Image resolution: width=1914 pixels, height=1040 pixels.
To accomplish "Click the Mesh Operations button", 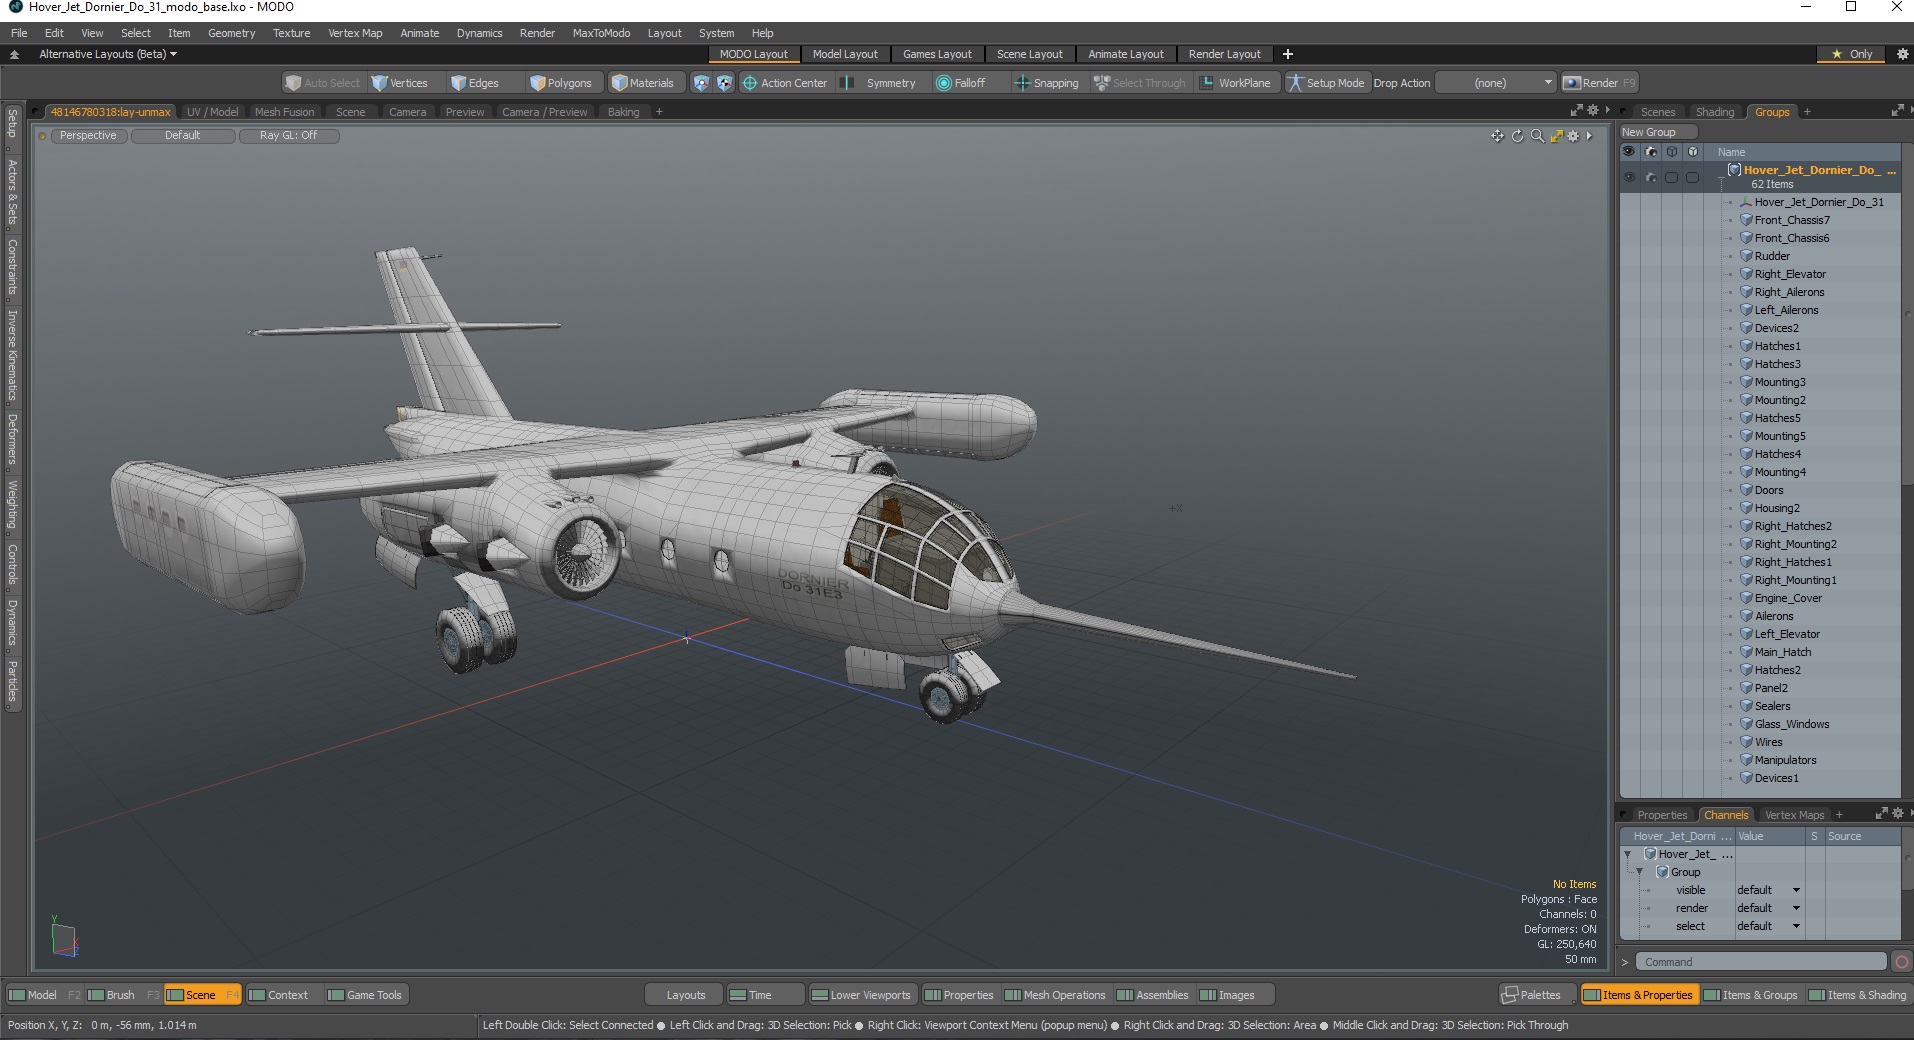I will pyautogui.click(x=1055, y=995).
